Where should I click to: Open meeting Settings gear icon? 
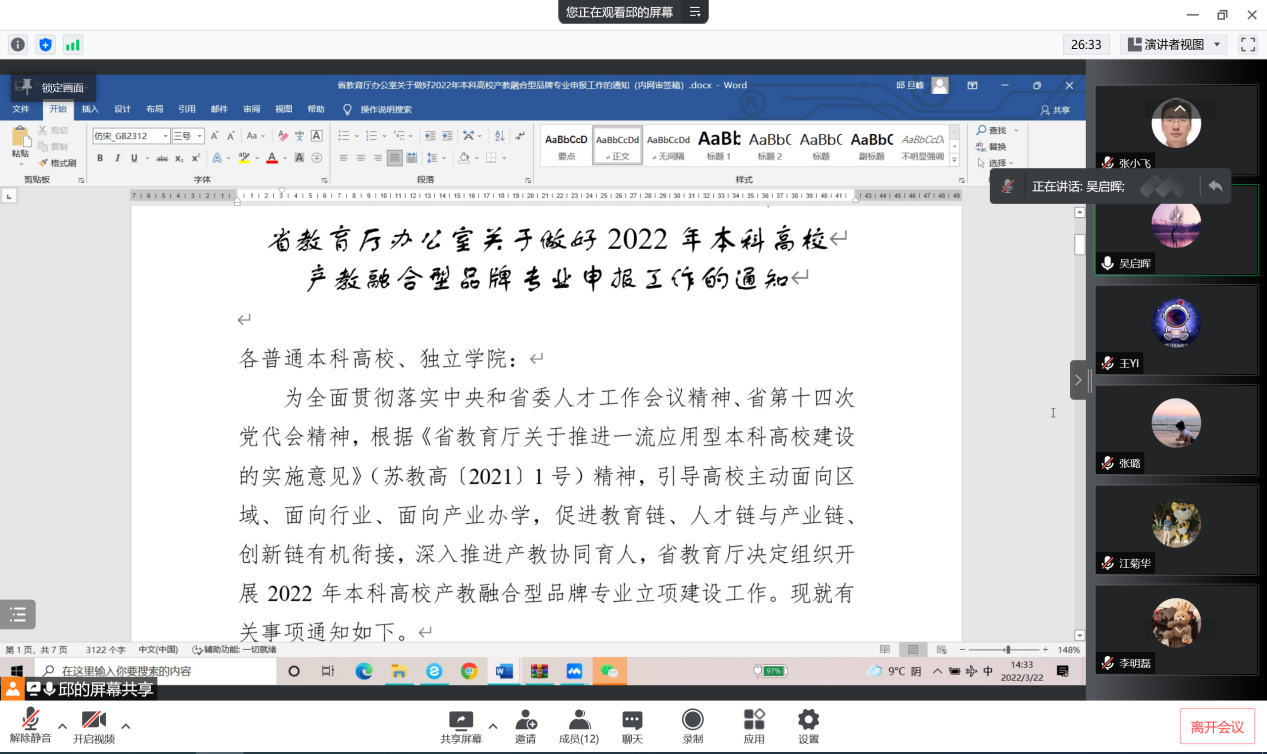pyautogui.click(x=808, y=721)
